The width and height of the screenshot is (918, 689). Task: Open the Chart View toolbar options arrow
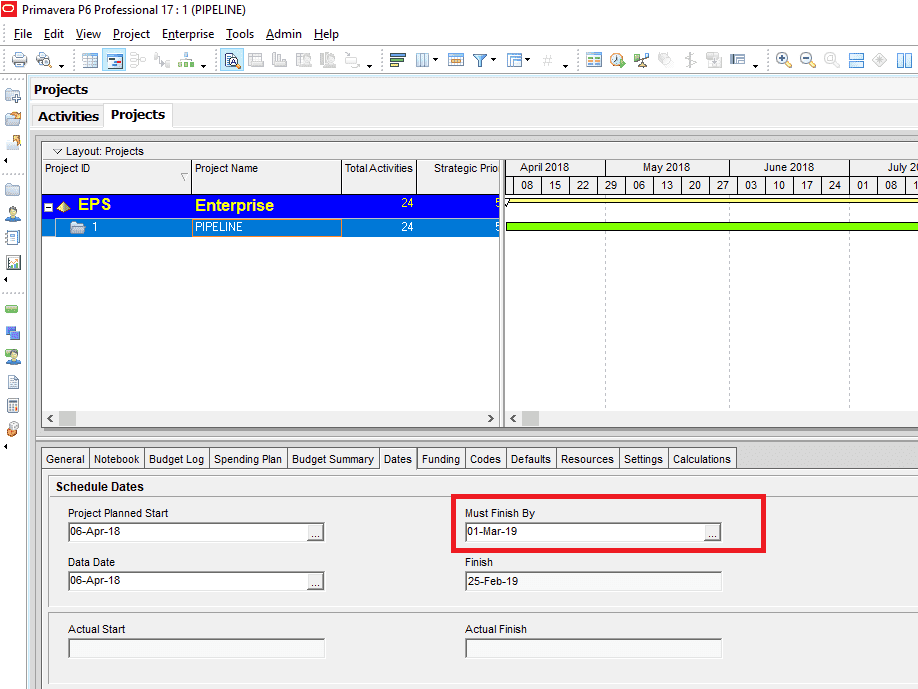pyautogui.click(x=203, y=66)
